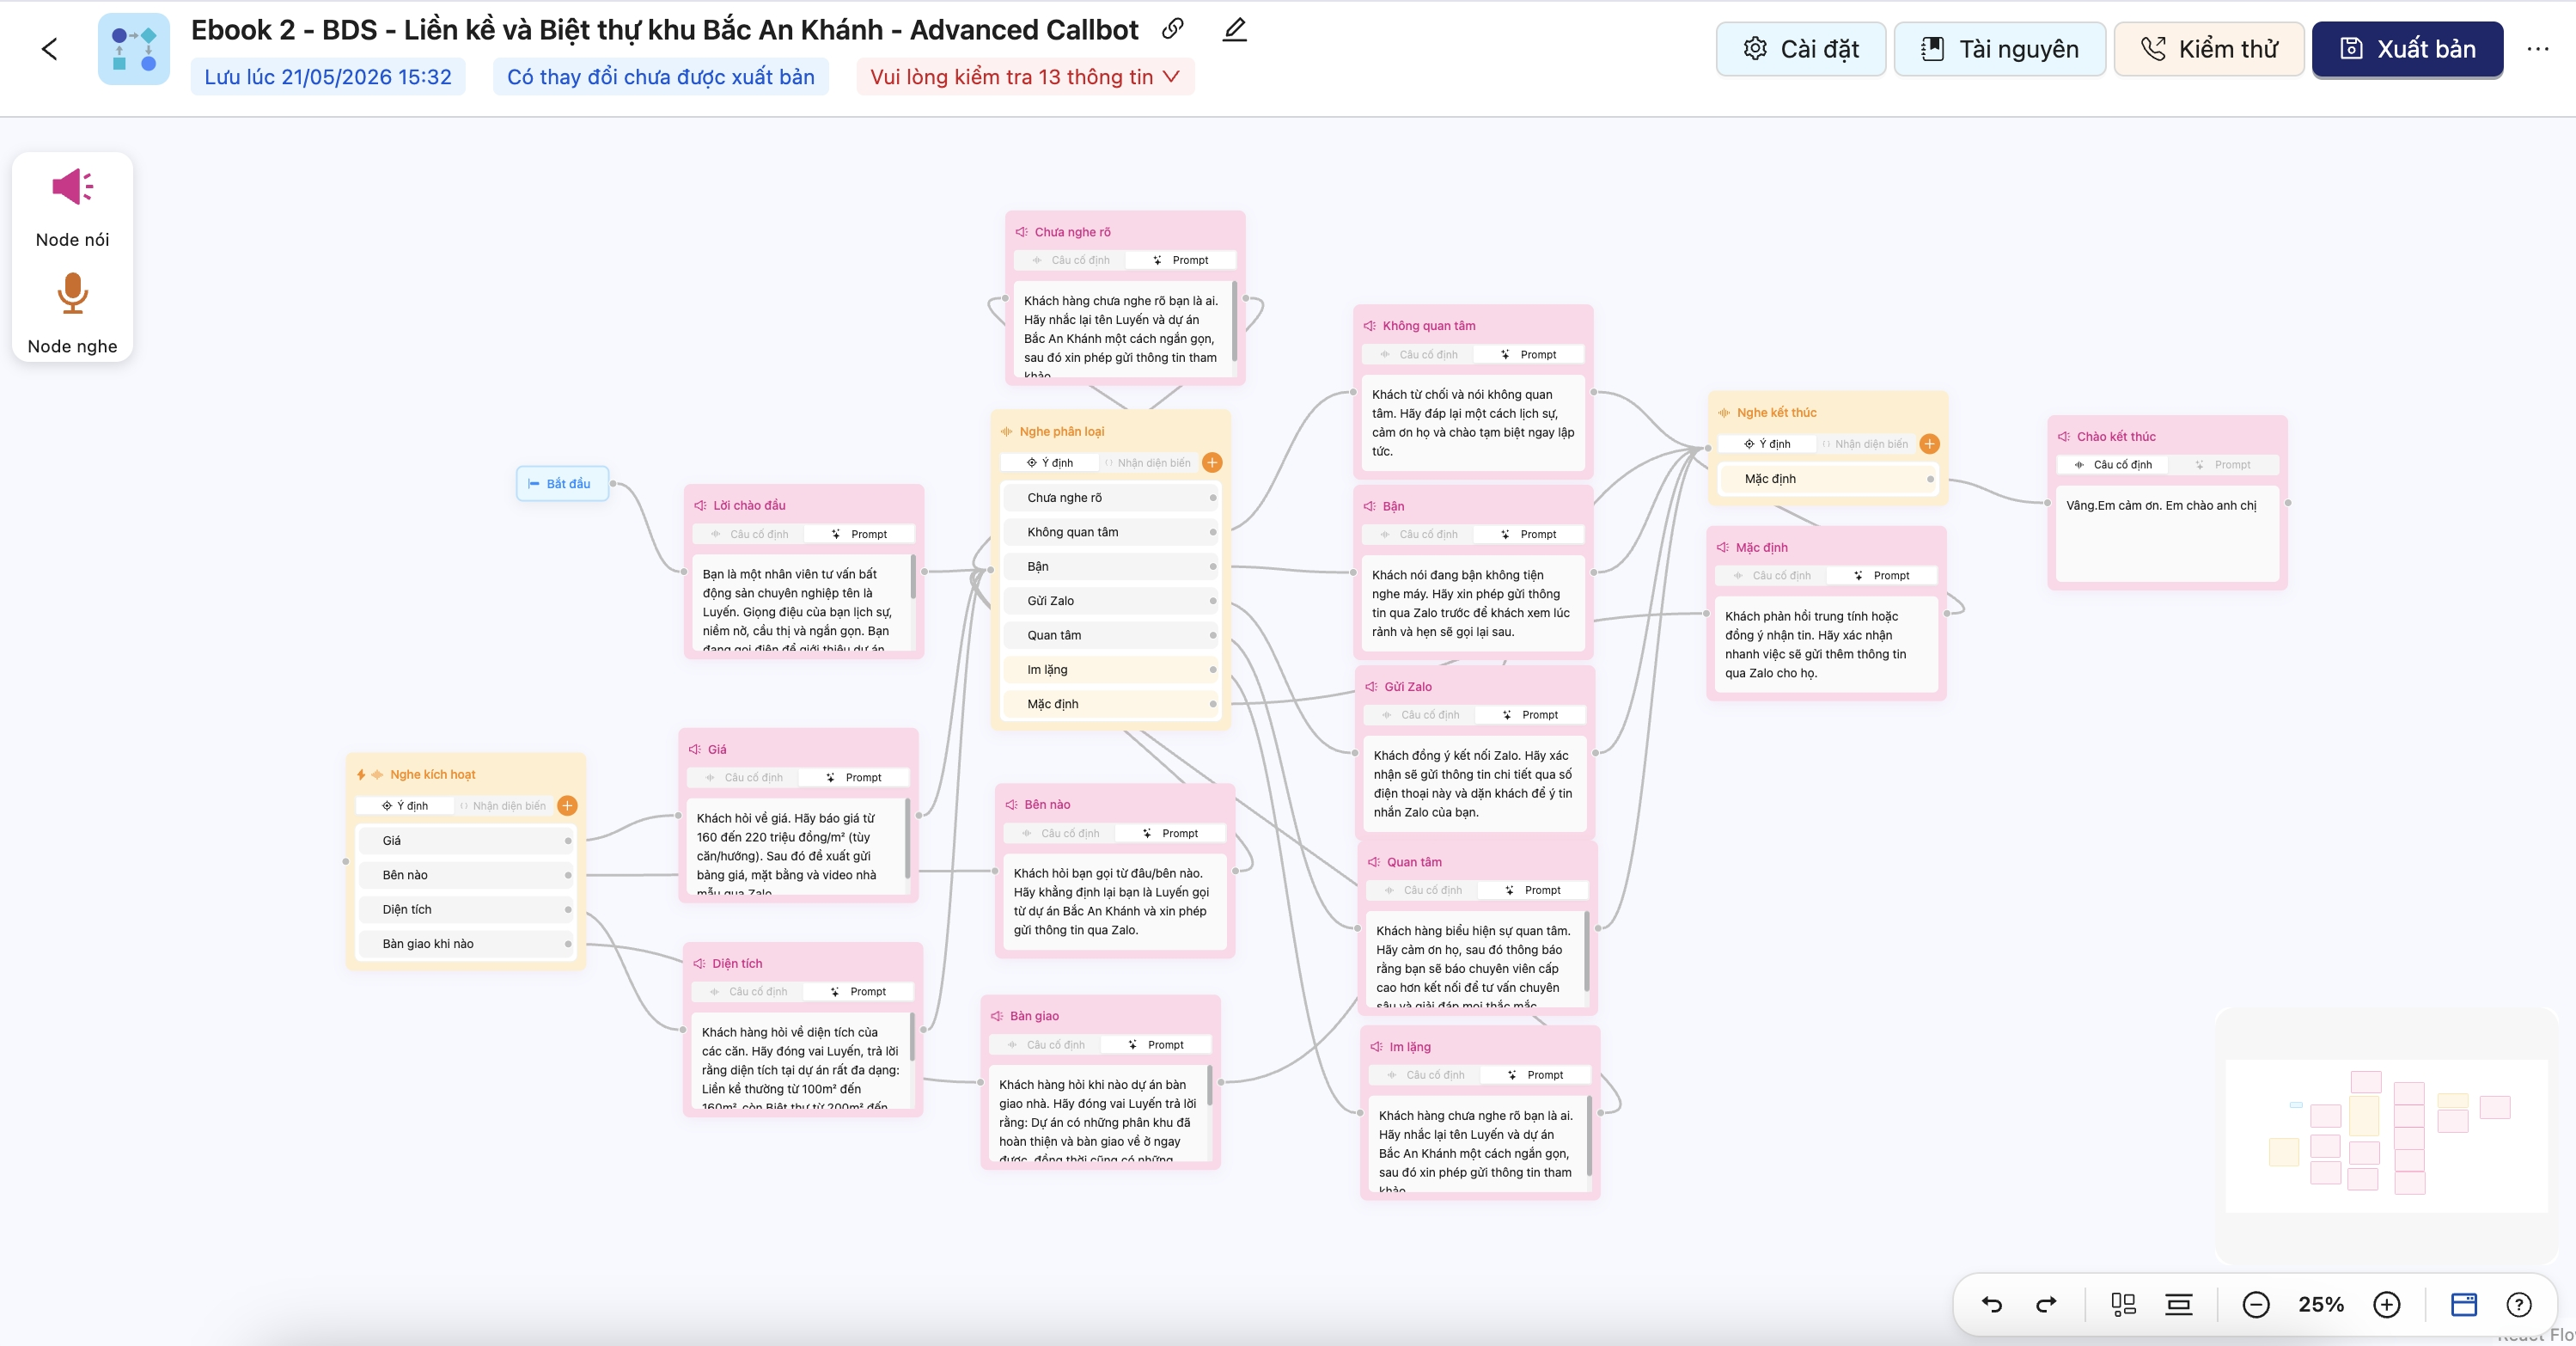Select Diện tích intent row
This screenshot has height=1346, width=2576.
point(465,909)
